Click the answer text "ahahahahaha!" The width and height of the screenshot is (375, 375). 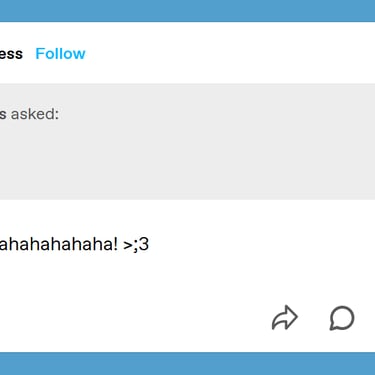pyautogui.click(x=59, y=244)
